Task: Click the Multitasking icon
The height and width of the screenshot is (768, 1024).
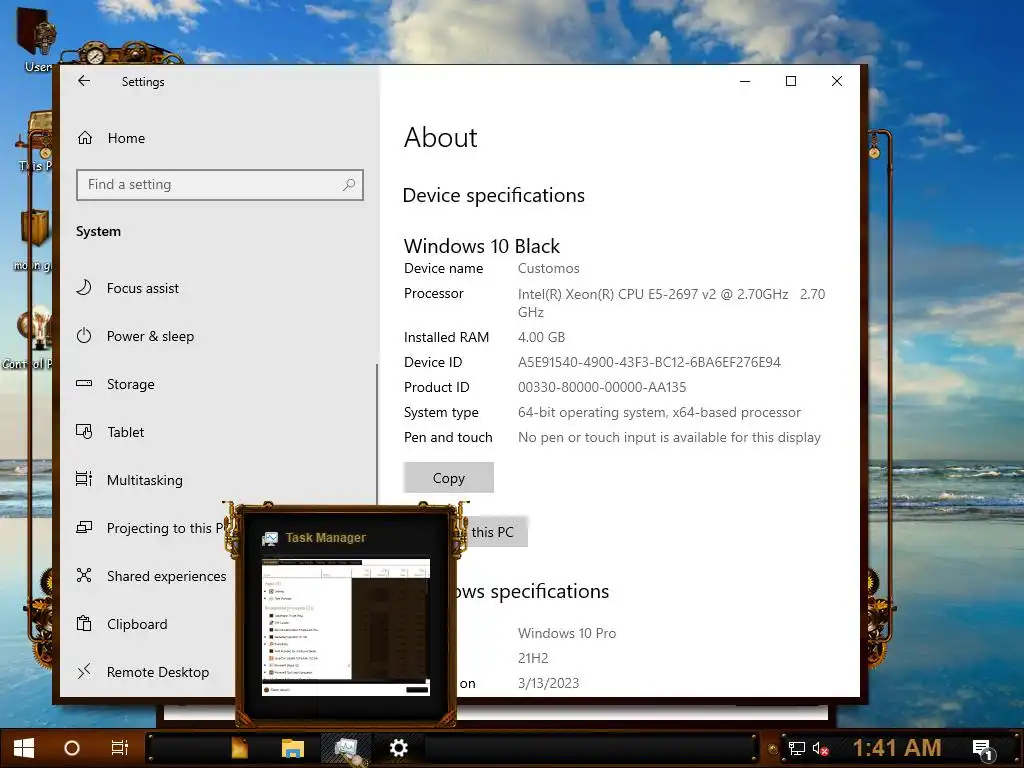Action: 84,479
